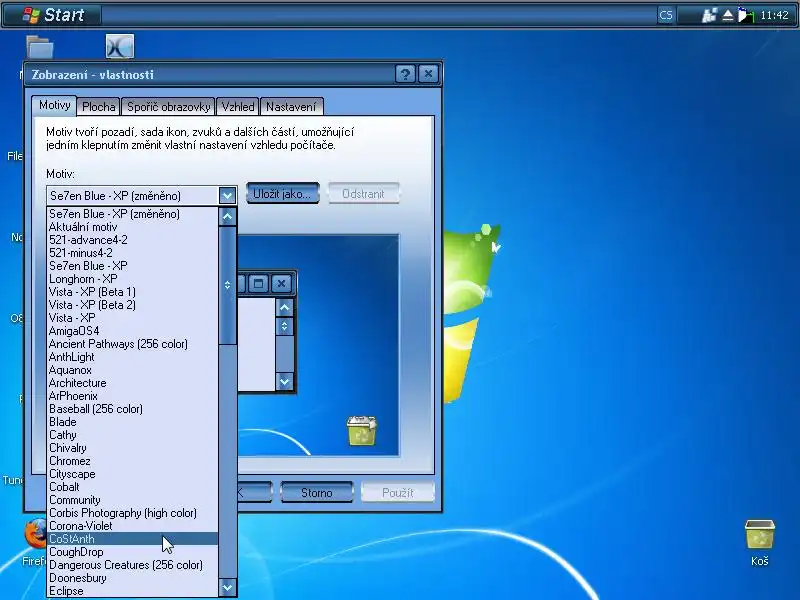Switch to the Motivy tab
This screenshot has width=800, height=600.
[x=54, y=105]
